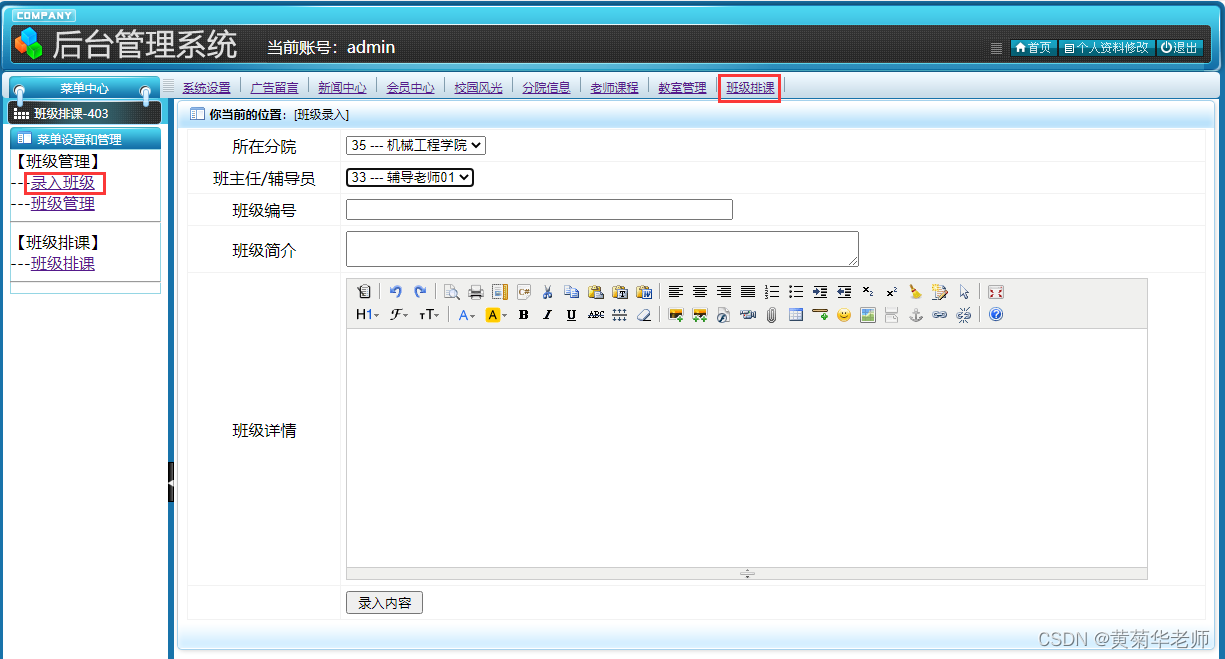Apply italic formatting

coord(547,315)
